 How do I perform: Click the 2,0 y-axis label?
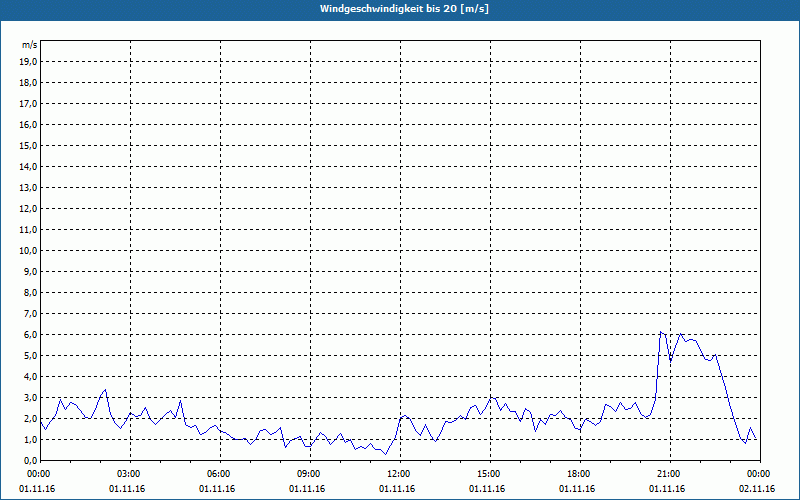pos(30,418)
